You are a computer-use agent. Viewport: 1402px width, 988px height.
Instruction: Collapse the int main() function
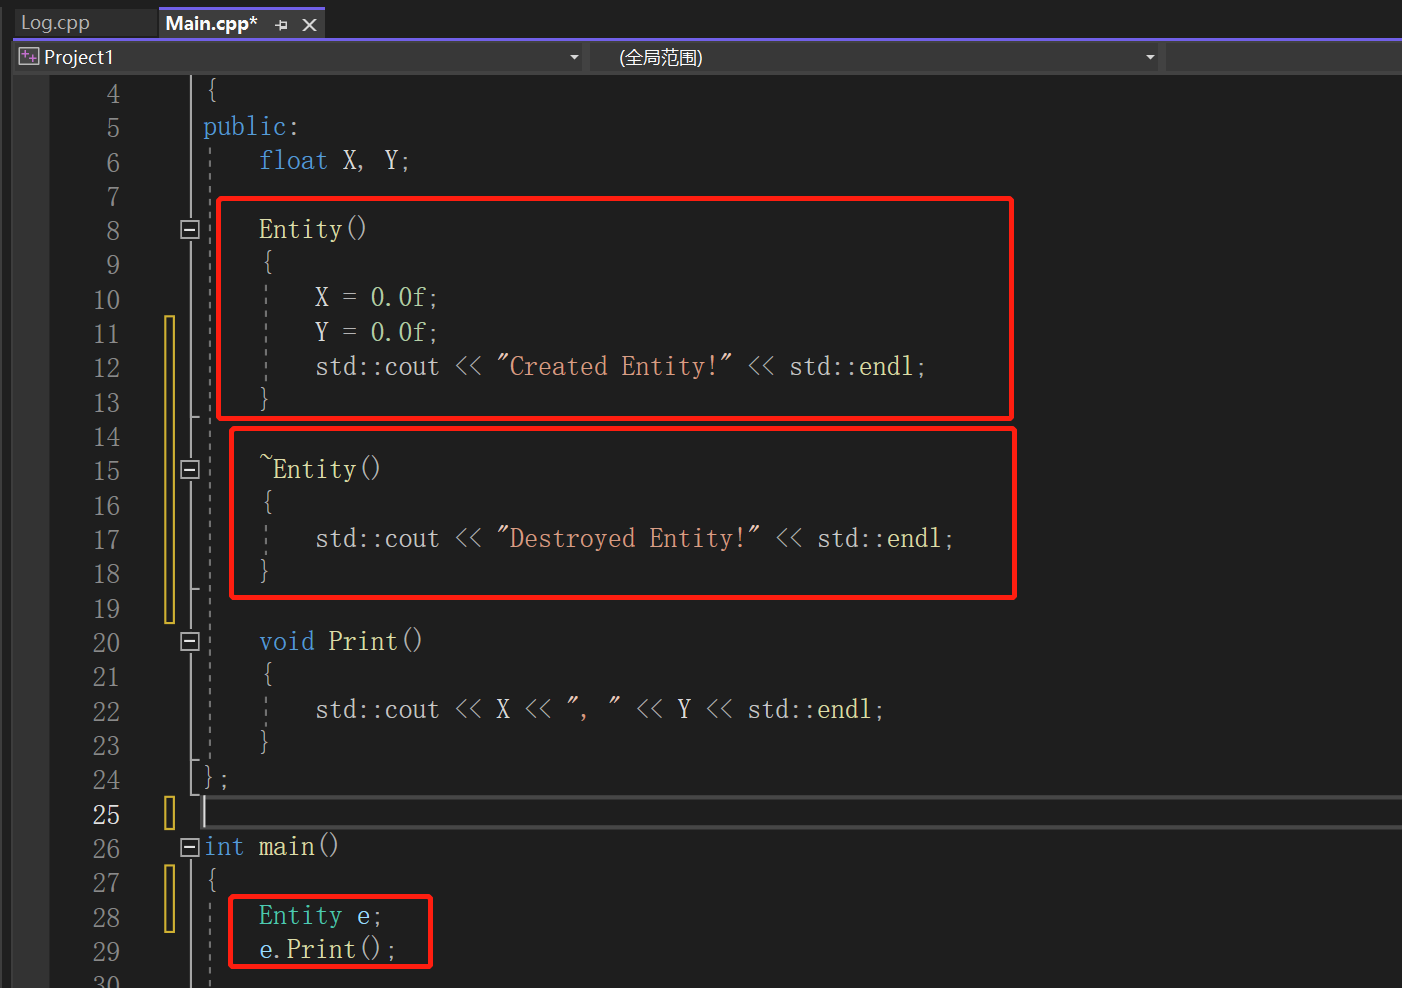tap(190, 848)
